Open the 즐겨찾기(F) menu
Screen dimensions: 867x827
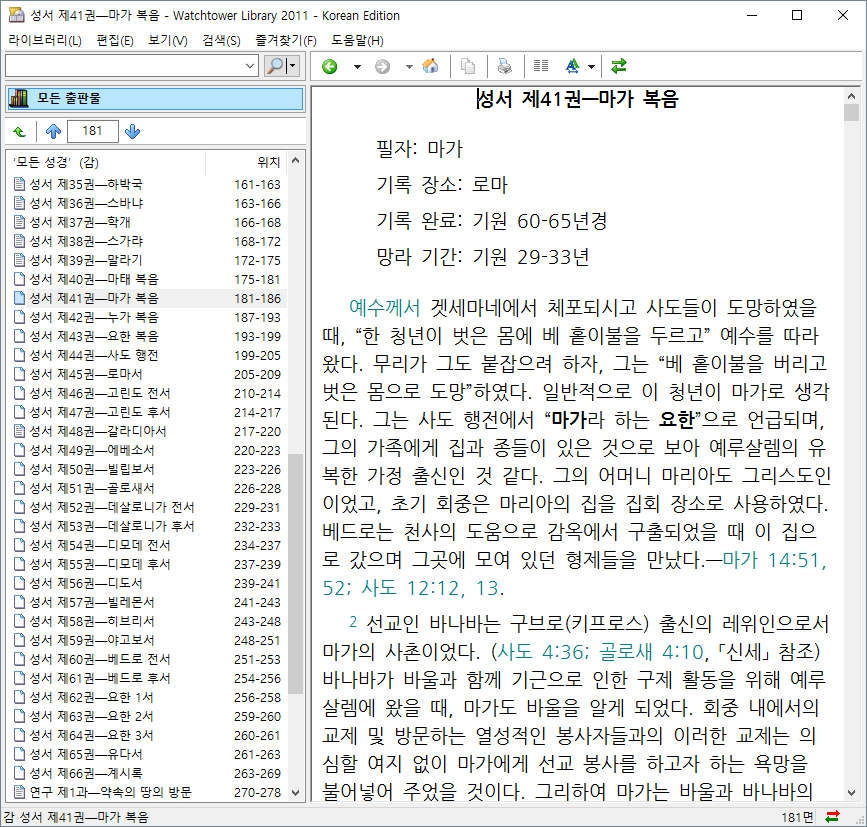286,40
